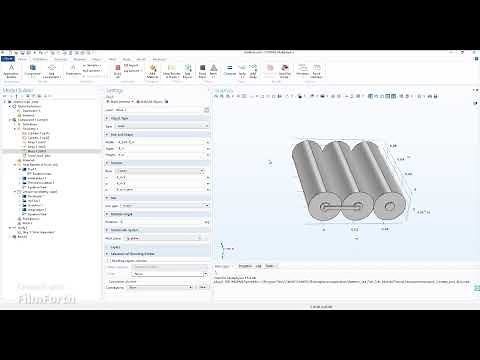Switch to the Progress tab below Graphics
Screen dimensions: 480x360
245,266
